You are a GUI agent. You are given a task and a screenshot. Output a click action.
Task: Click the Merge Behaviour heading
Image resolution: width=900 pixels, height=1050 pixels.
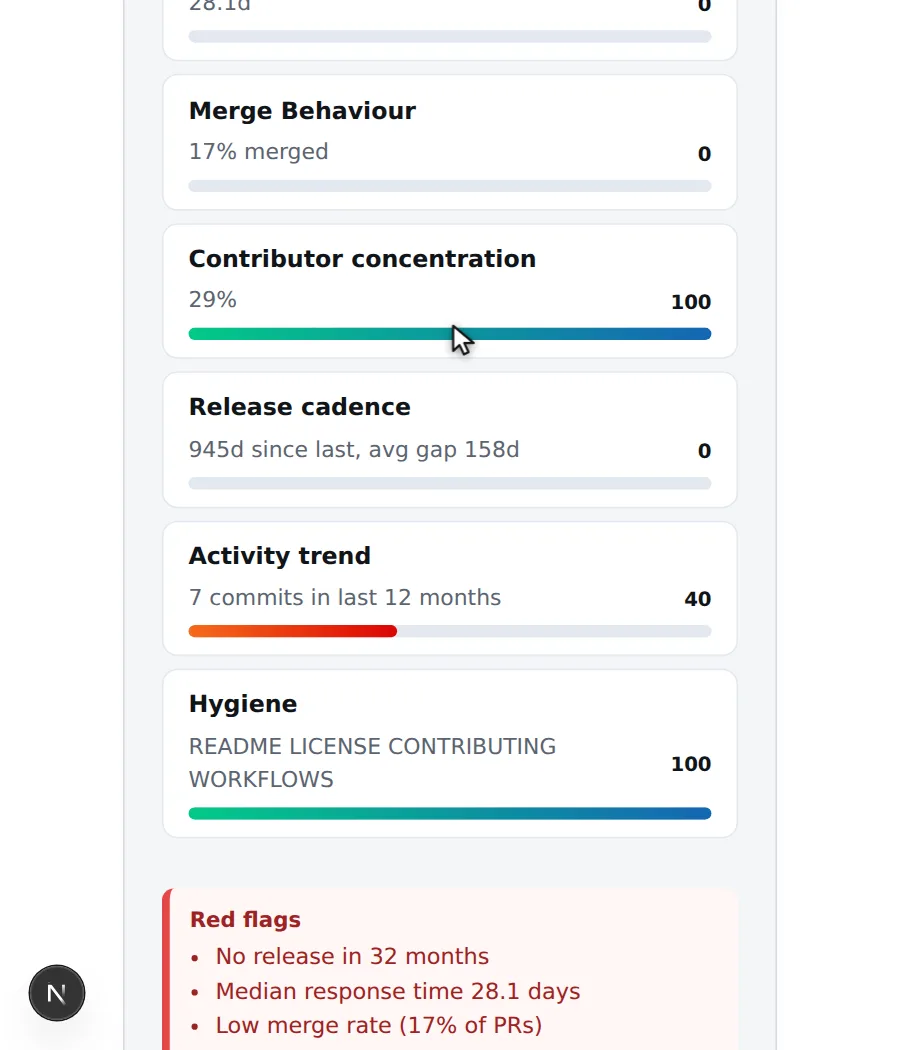pyautogui.click(x=302, y=111)
